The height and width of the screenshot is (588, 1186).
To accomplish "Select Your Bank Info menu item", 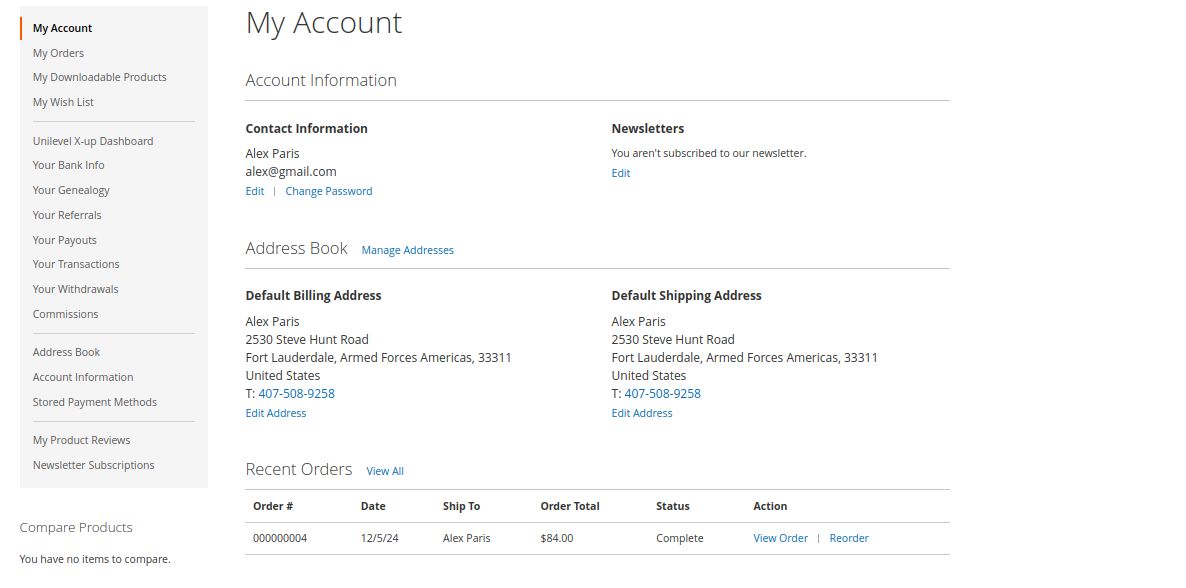I will (68, 165).
